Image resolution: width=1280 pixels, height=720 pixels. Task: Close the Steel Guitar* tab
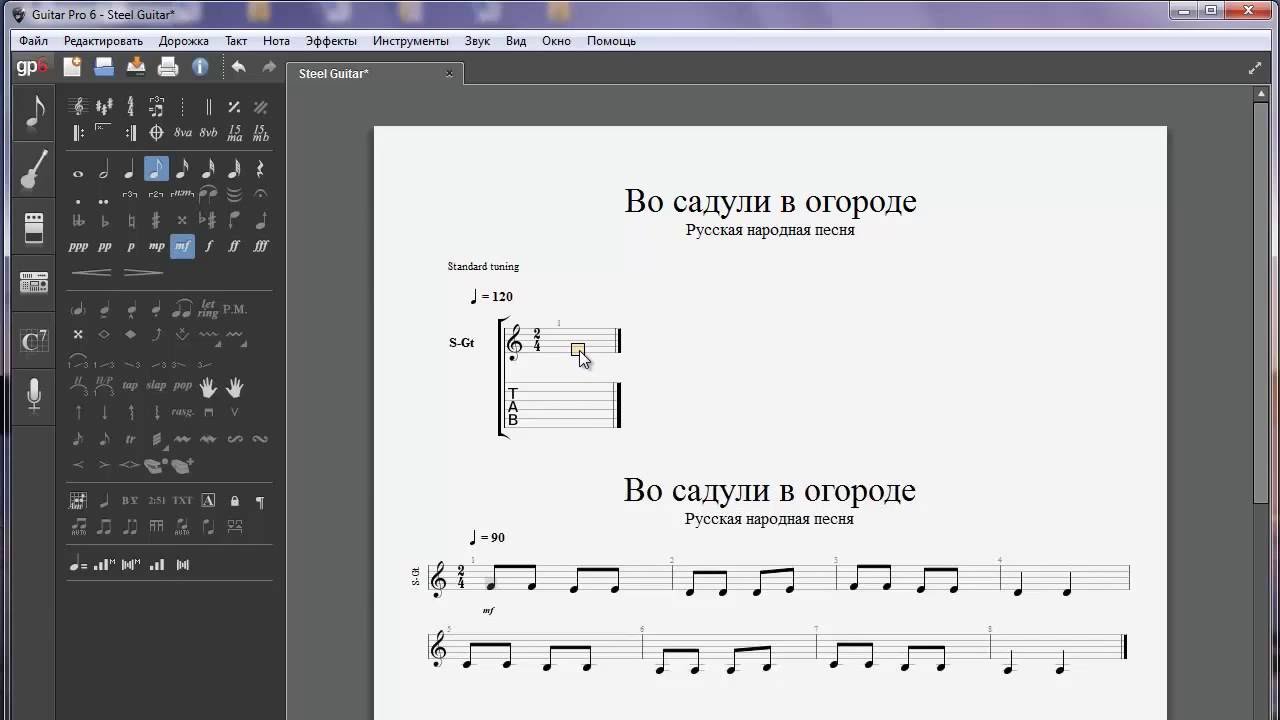449,73
